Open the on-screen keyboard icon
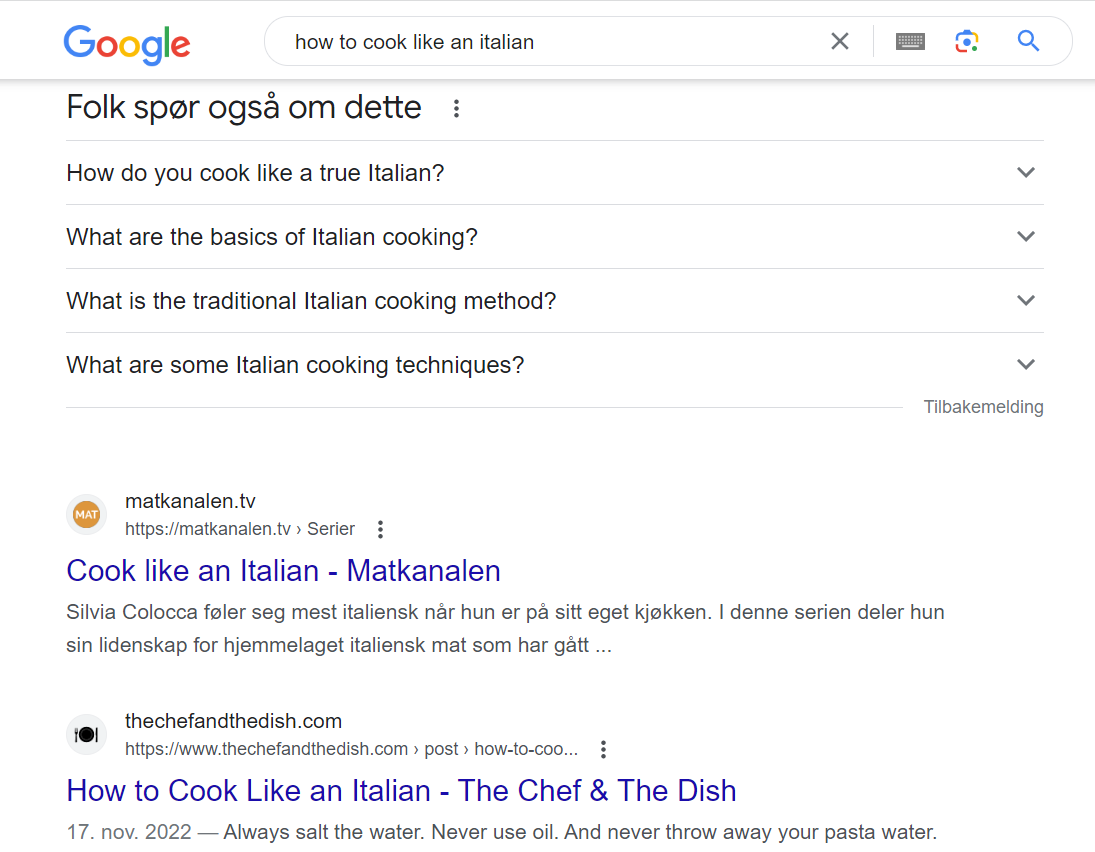This screenshot has height=852, width=1095. point(910,42)
